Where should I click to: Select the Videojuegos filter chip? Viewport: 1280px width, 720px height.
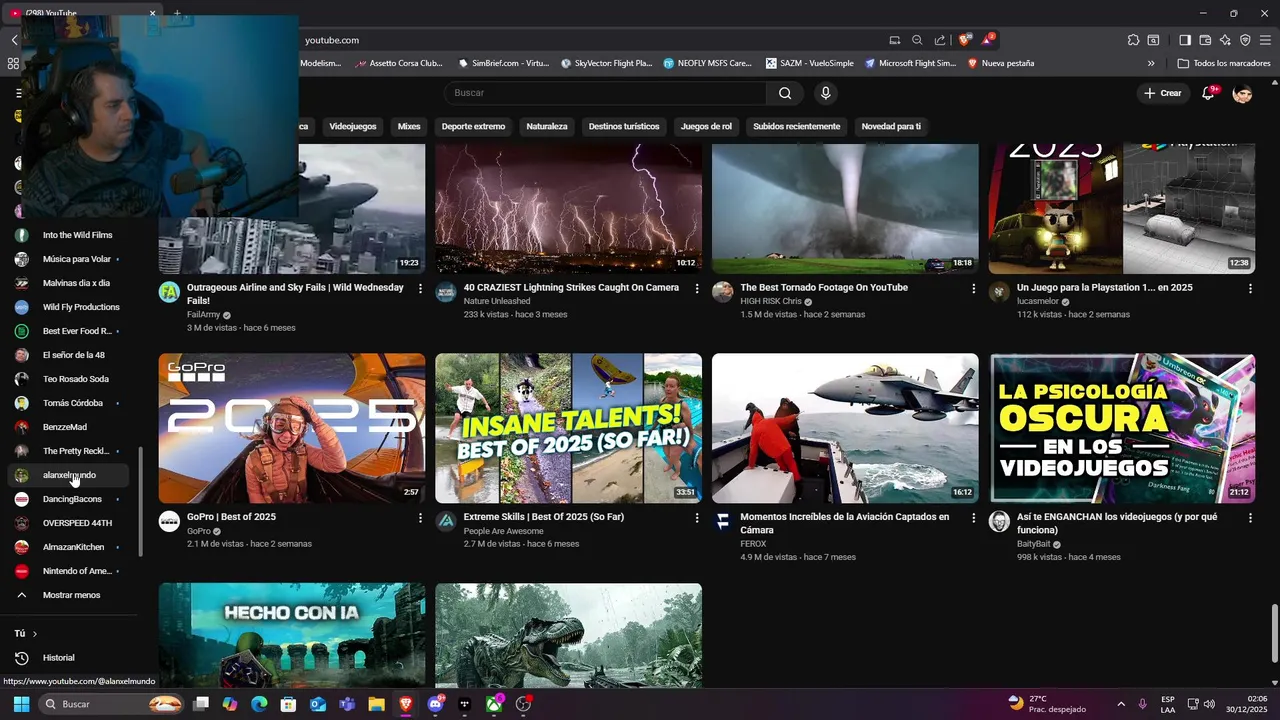tap(353, 127)
